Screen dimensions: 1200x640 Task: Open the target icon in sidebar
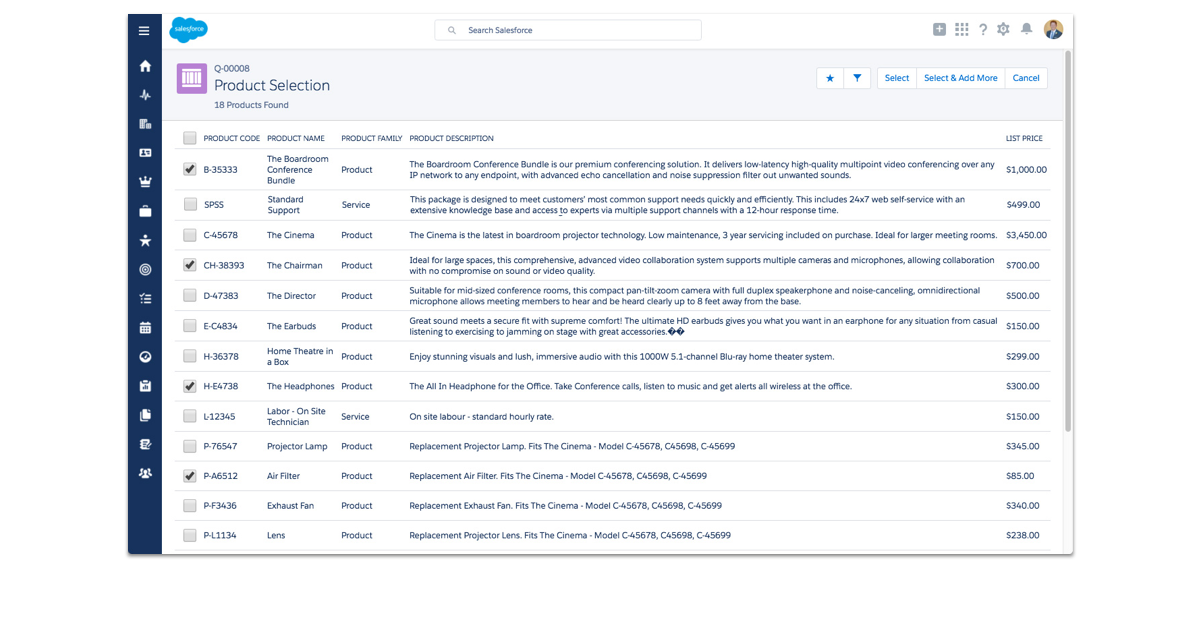pos(145,269)
